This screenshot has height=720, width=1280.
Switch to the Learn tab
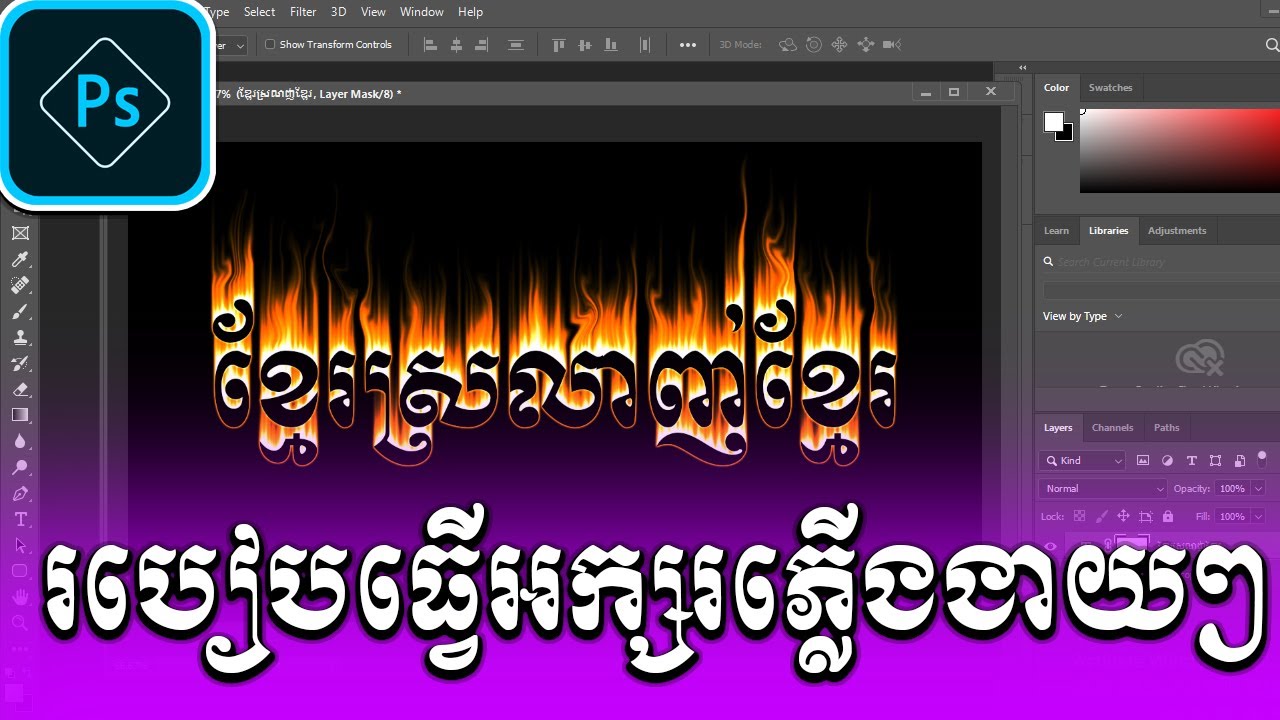1056,230
